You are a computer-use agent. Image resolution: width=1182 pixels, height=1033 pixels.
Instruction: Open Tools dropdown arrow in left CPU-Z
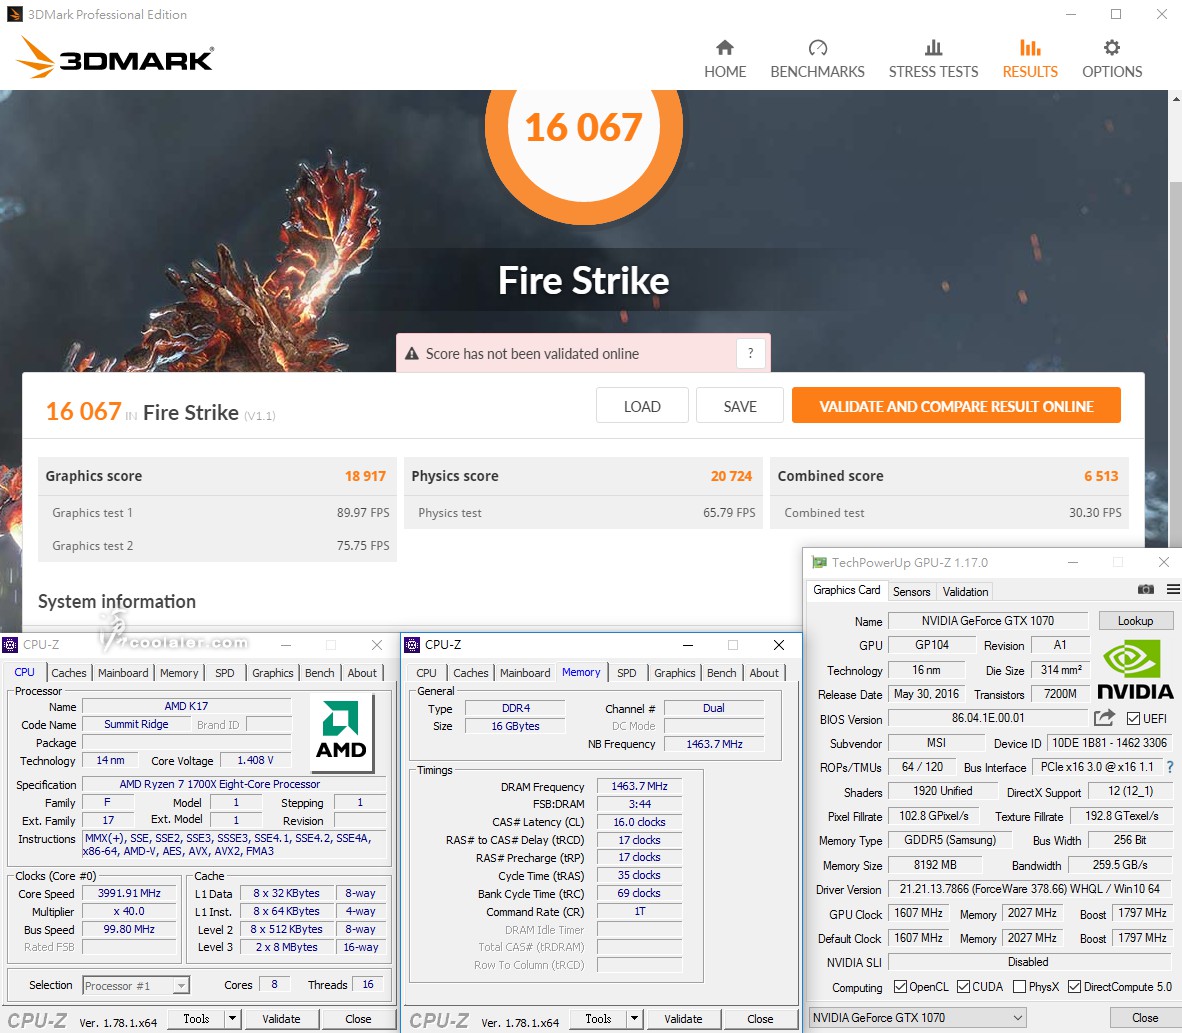coord(232,1019)
